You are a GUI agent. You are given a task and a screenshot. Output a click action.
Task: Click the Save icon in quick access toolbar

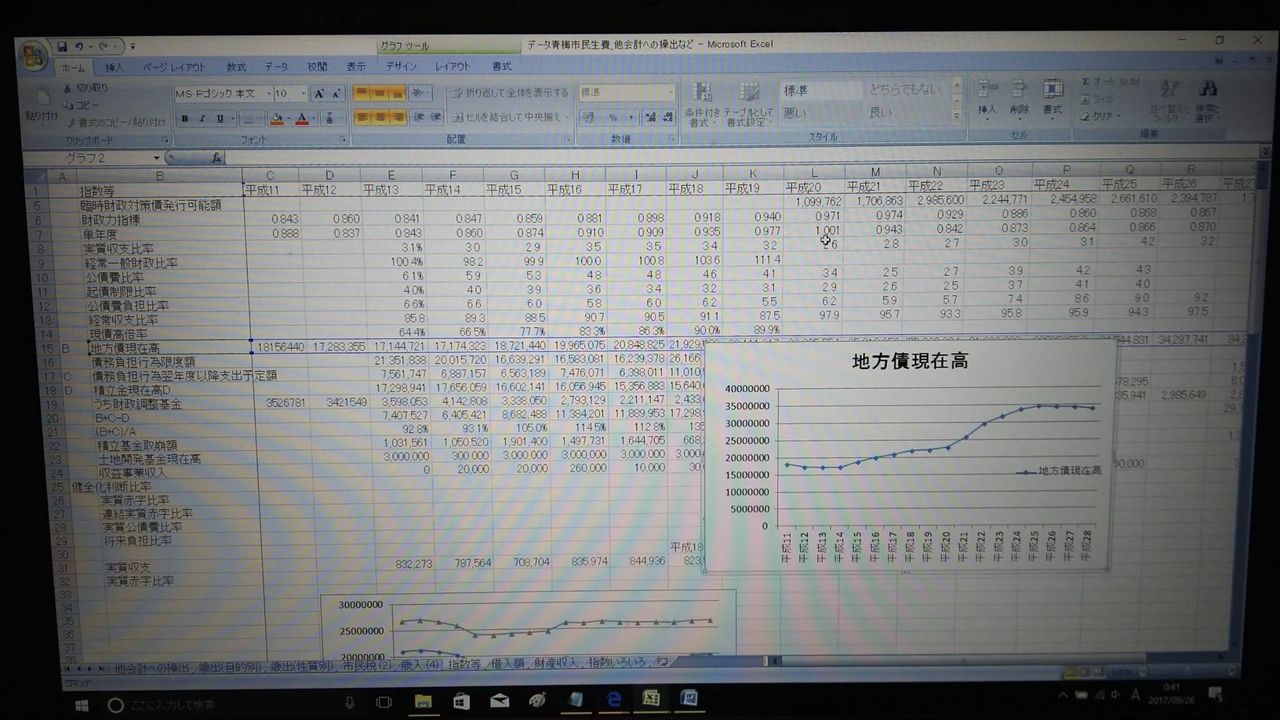pos(62,46)
